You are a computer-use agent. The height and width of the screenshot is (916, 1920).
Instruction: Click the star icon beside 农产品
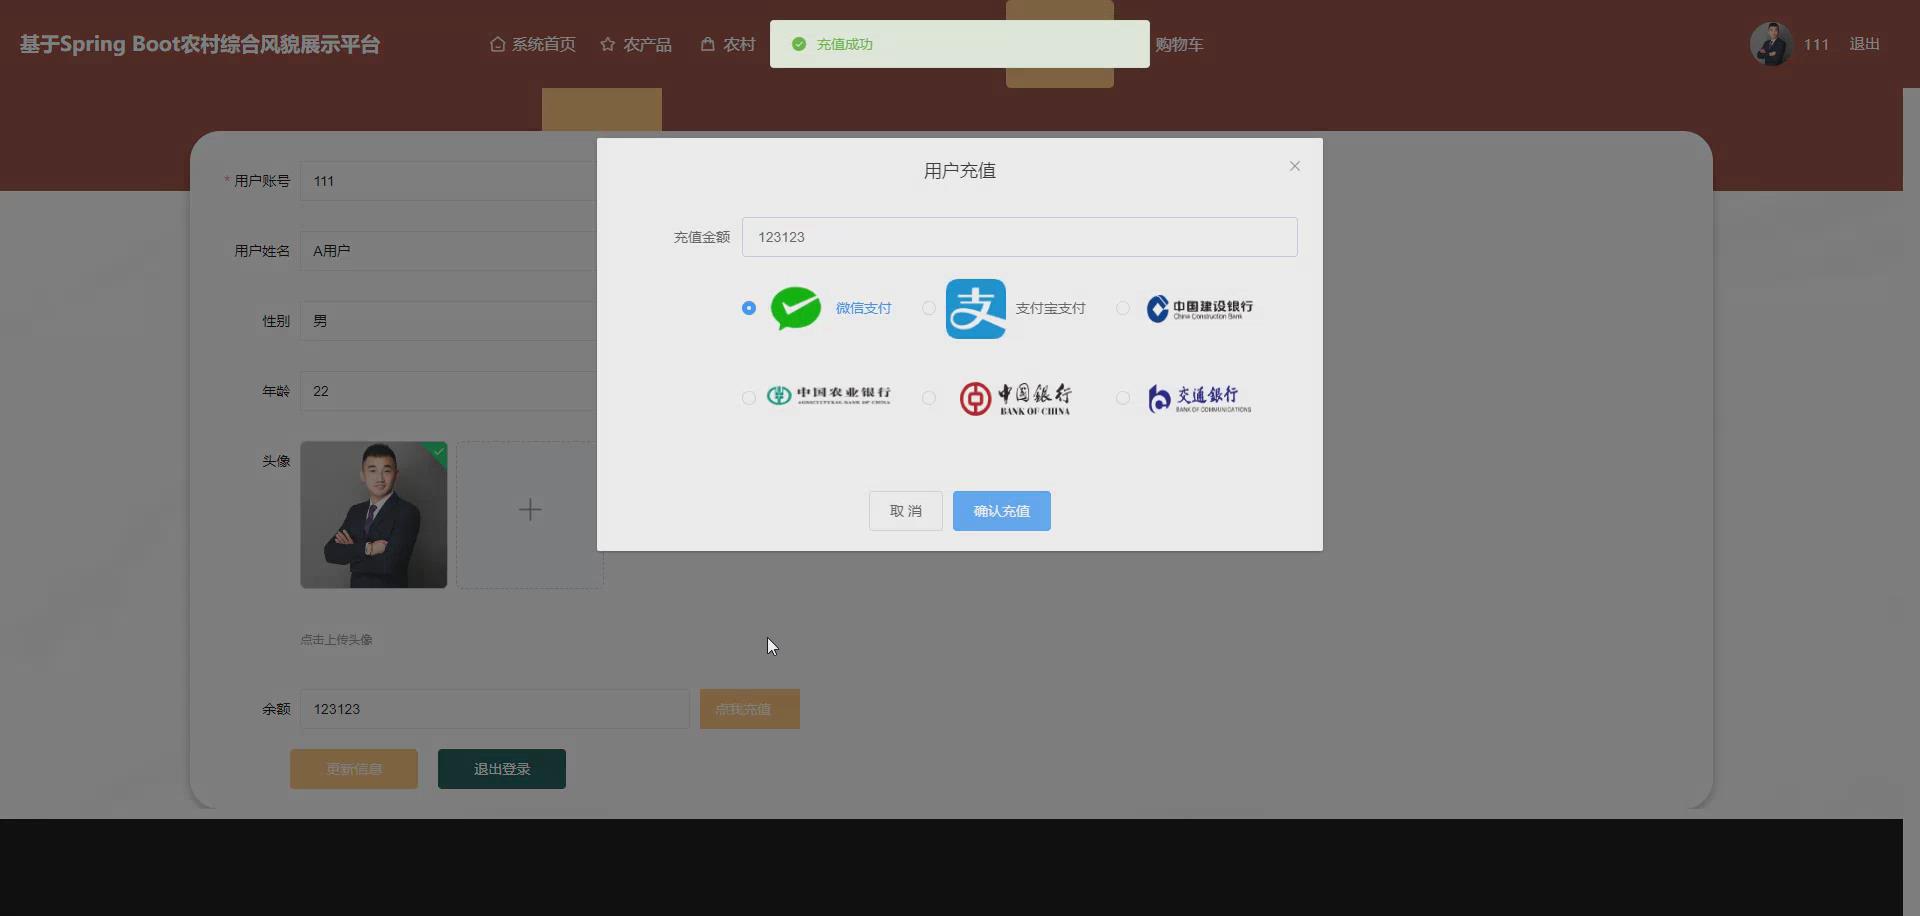(x=608, y=44)
